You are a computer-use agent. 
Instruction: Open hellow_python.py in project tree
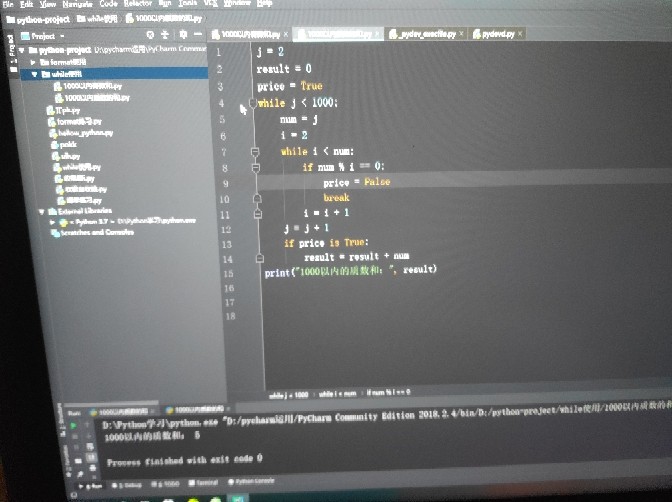click(81, 133)
